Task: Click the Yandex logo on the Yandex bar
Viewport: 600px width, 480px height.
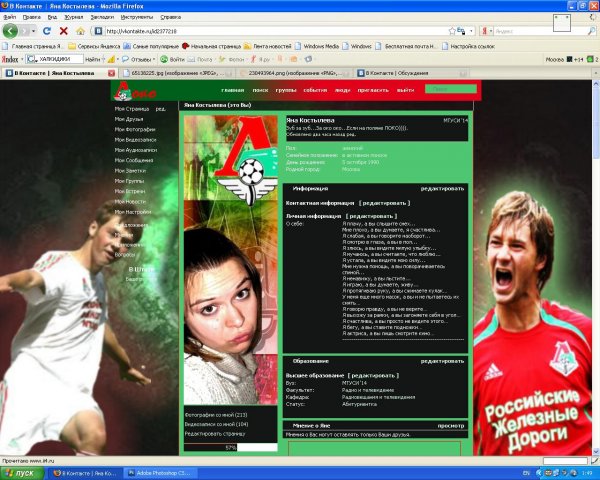Action: pyautogui.click(x=10, y=59)
